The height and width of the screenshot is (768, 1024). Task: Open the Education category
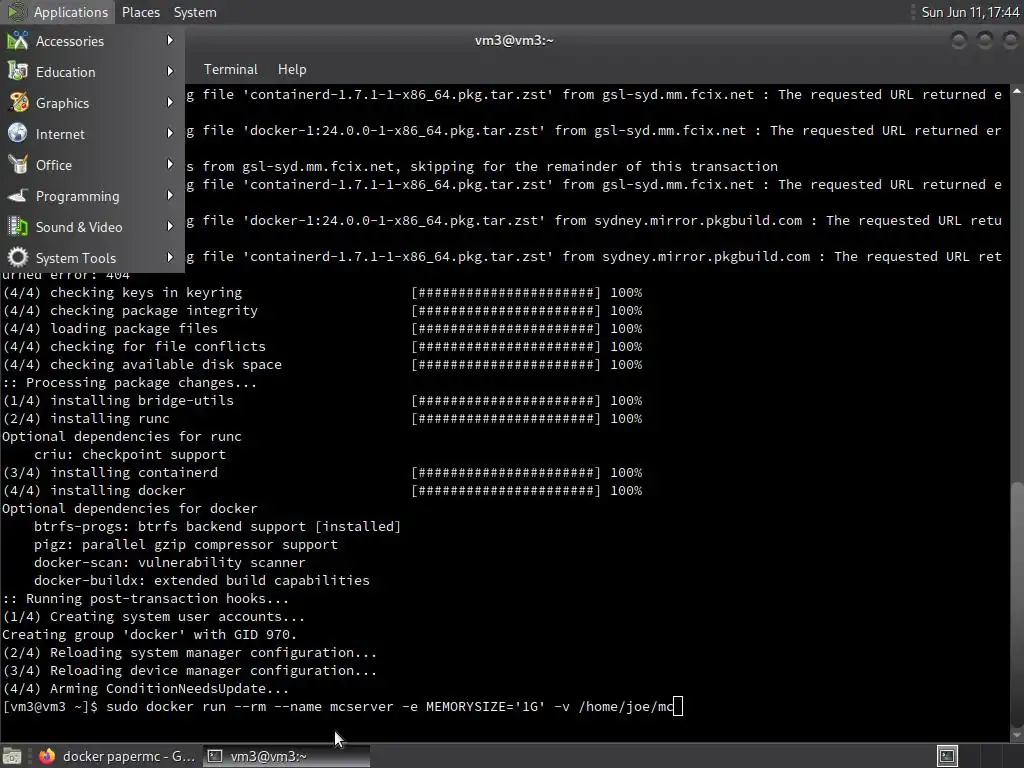click(92, 72)
